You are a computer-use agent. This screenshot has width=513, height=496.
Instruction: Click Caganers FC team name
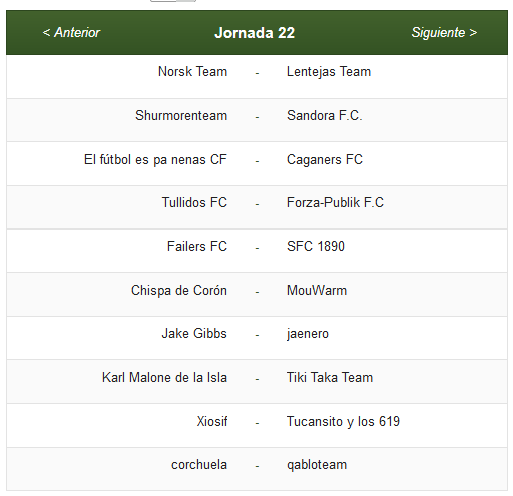pos(325,159)
